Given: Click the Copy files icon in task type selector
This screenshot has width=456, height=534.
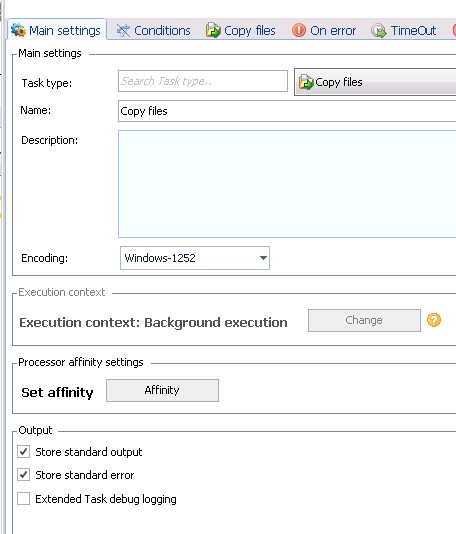Looking at the screenshot, I should [x=305, y=82].
